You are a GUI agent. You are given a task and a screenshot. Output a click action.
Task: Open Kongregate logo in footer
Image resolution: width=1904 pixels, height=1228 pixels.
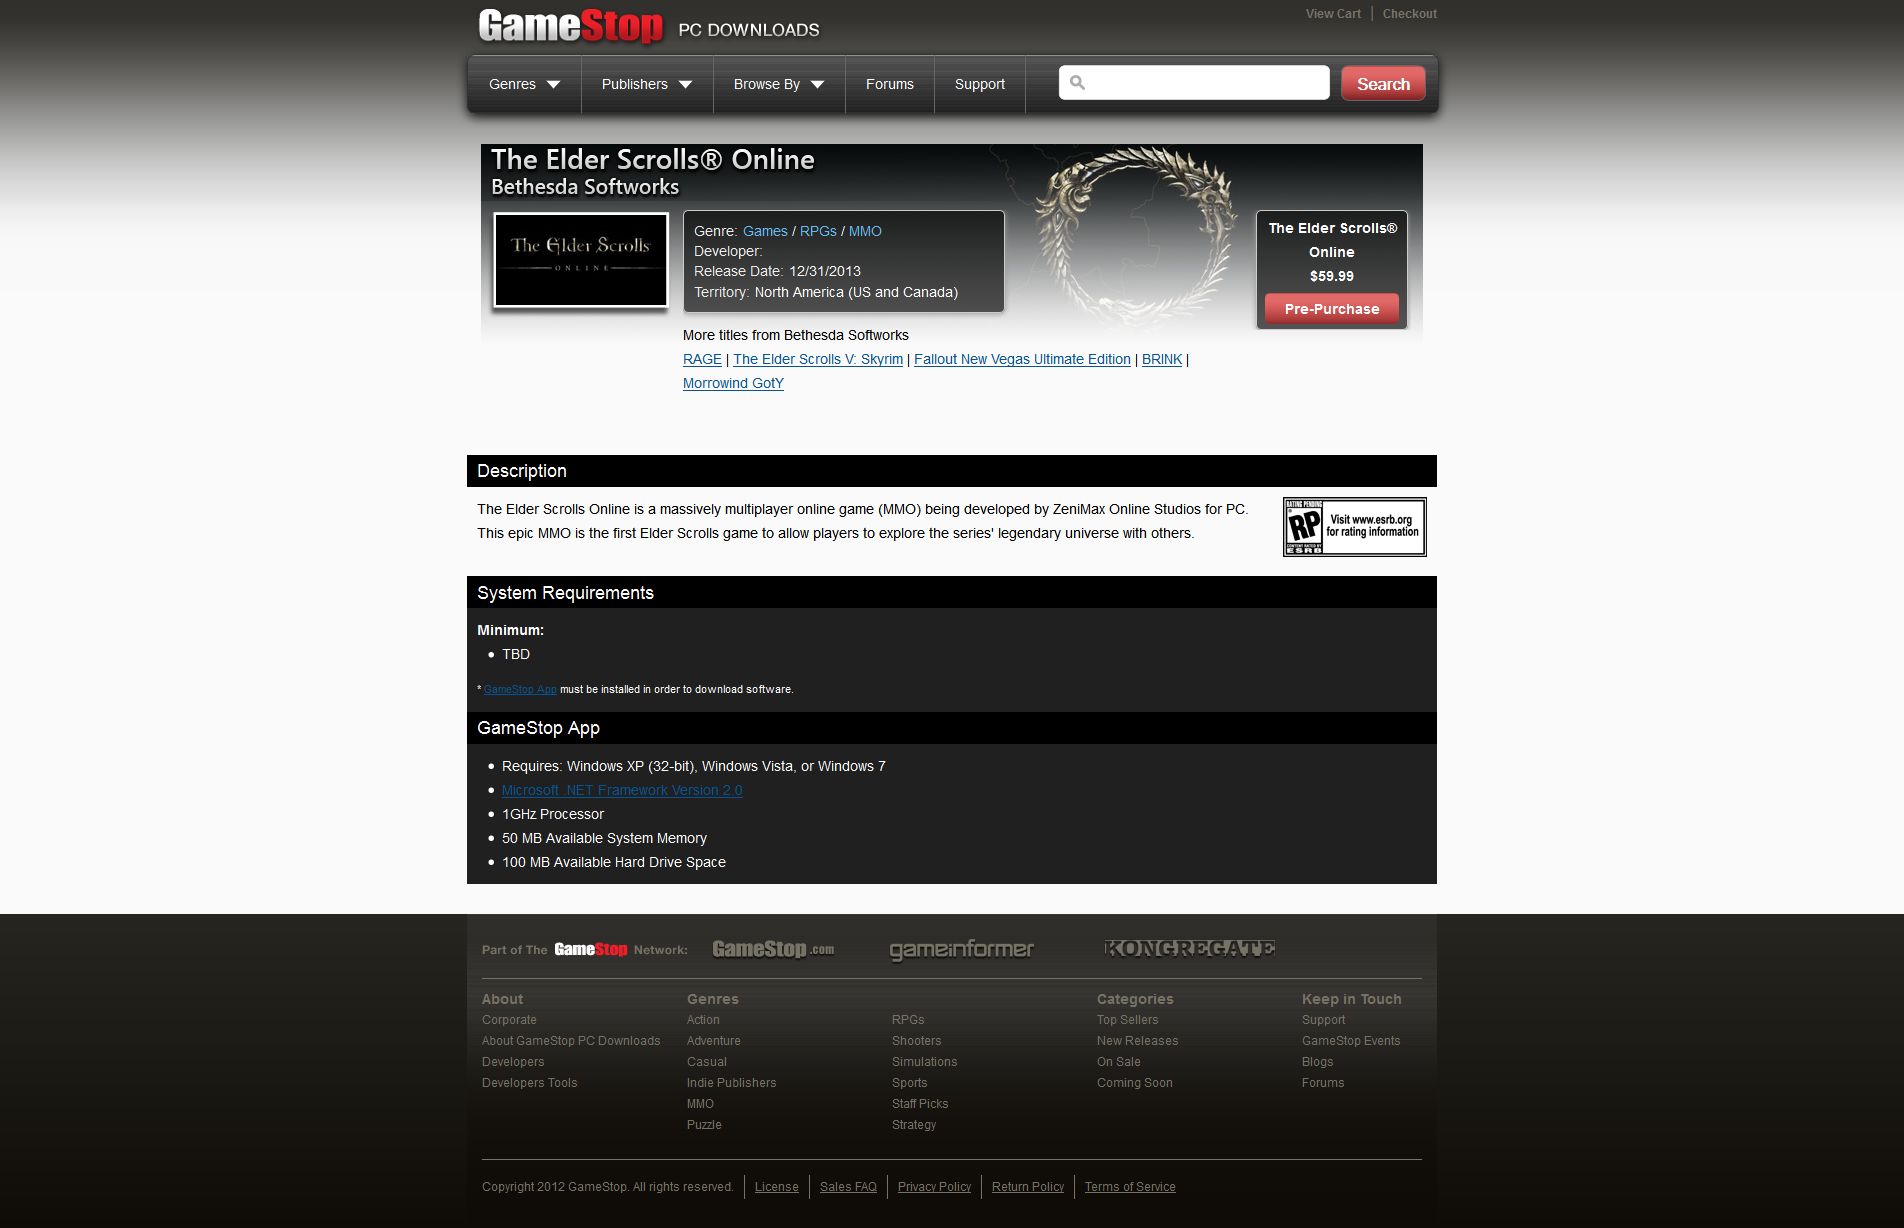pyautogui.click(x=1190, y=948)
